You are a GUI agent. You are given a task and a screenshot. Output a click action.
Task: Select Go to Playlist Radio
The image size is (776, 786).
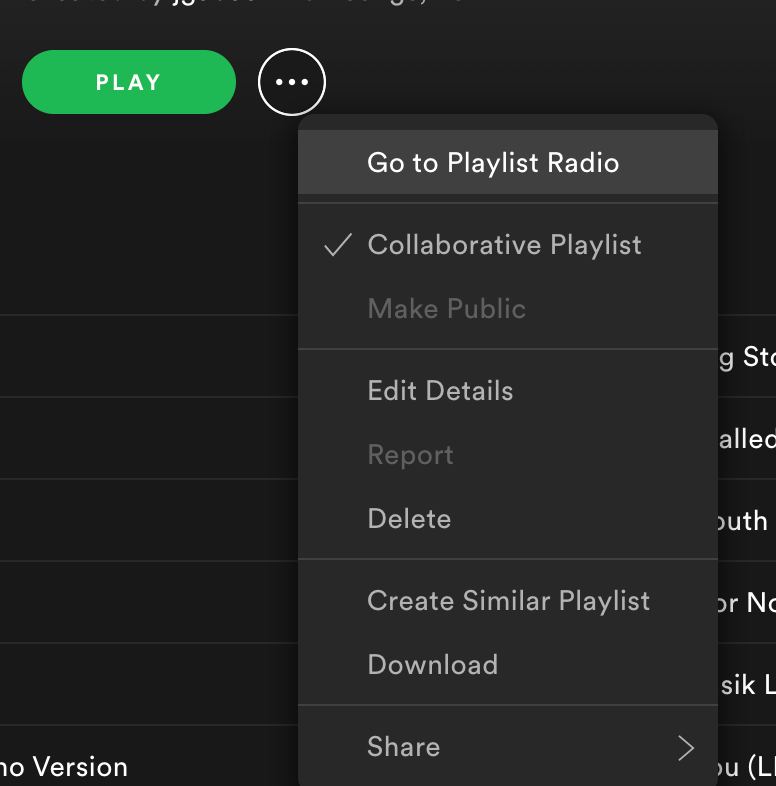click(508, 162)
